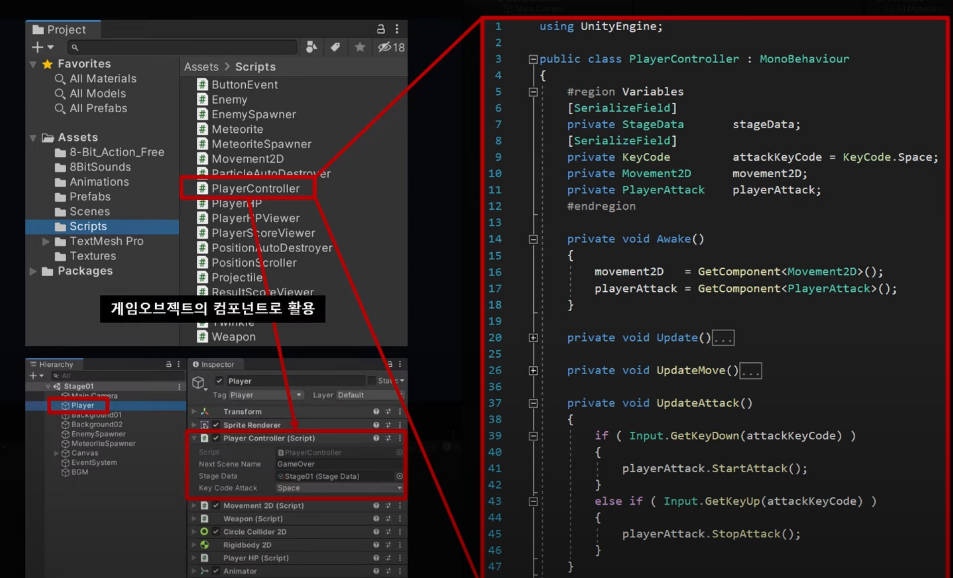Collapse the Variables region fold

click(533, 92)
